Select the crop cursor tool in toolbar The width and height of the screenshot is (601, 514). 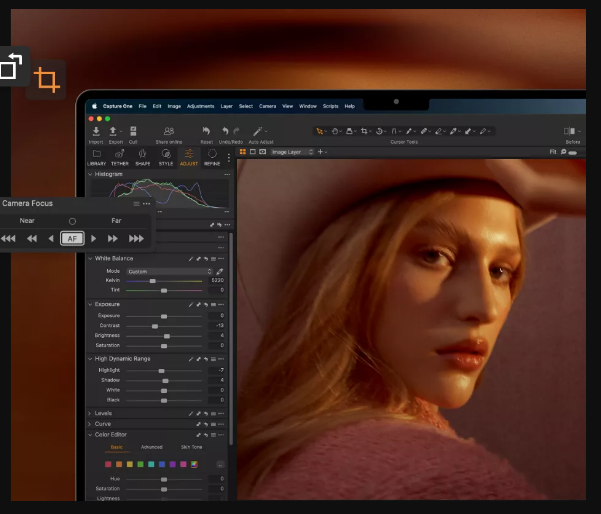point(364,131)
